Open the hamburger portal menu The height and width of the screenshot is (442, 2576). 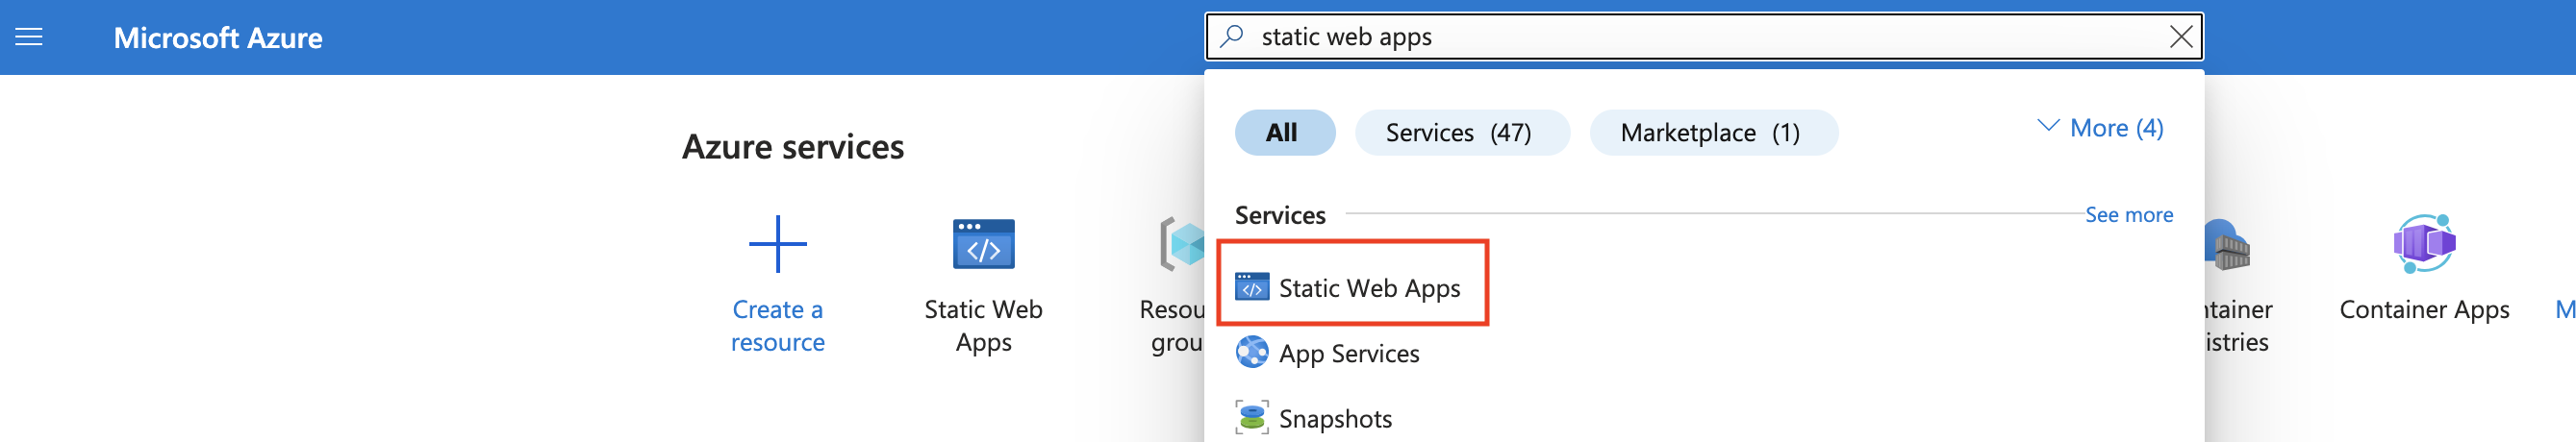click(29, 38)
